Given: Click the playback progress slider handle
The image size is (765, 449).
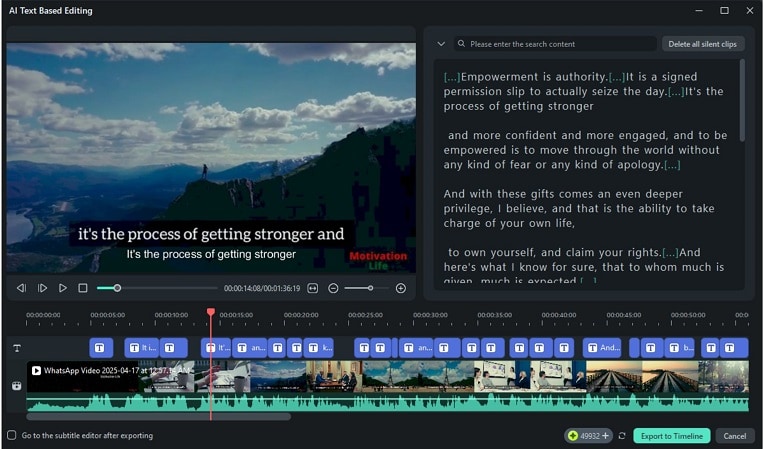Looking at the screenshot, I should point(117,288).
